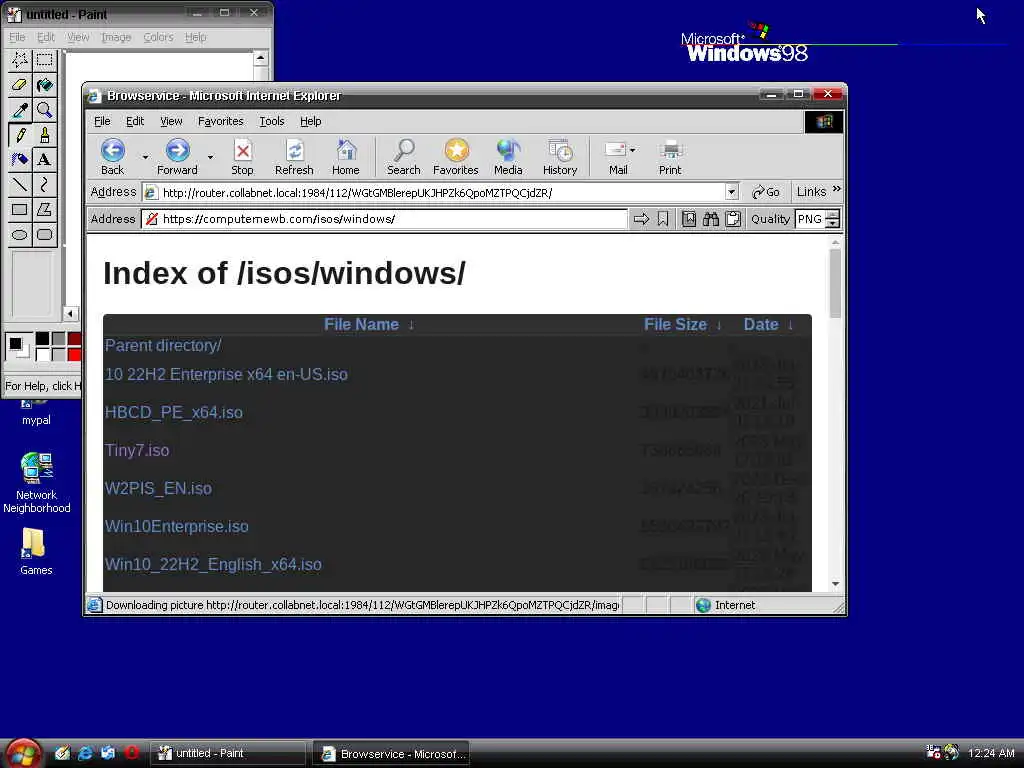This screenshot has height=768, width=1024.
Task: Open the Image menu in Paint
Action: pyautogui.click(x=116, y=37)
